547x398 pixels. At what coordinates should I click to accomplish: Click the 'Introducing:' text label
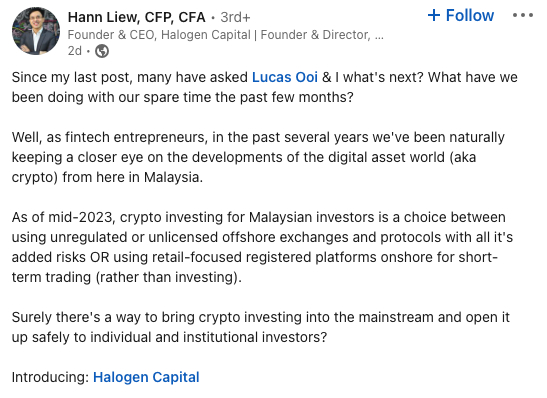point(51,377)
